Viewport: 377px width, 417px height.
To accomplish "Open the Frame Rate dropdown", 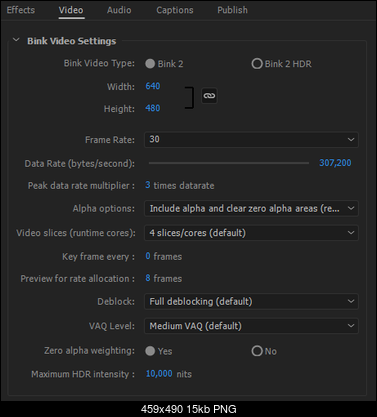I will (x=251, y=139).
